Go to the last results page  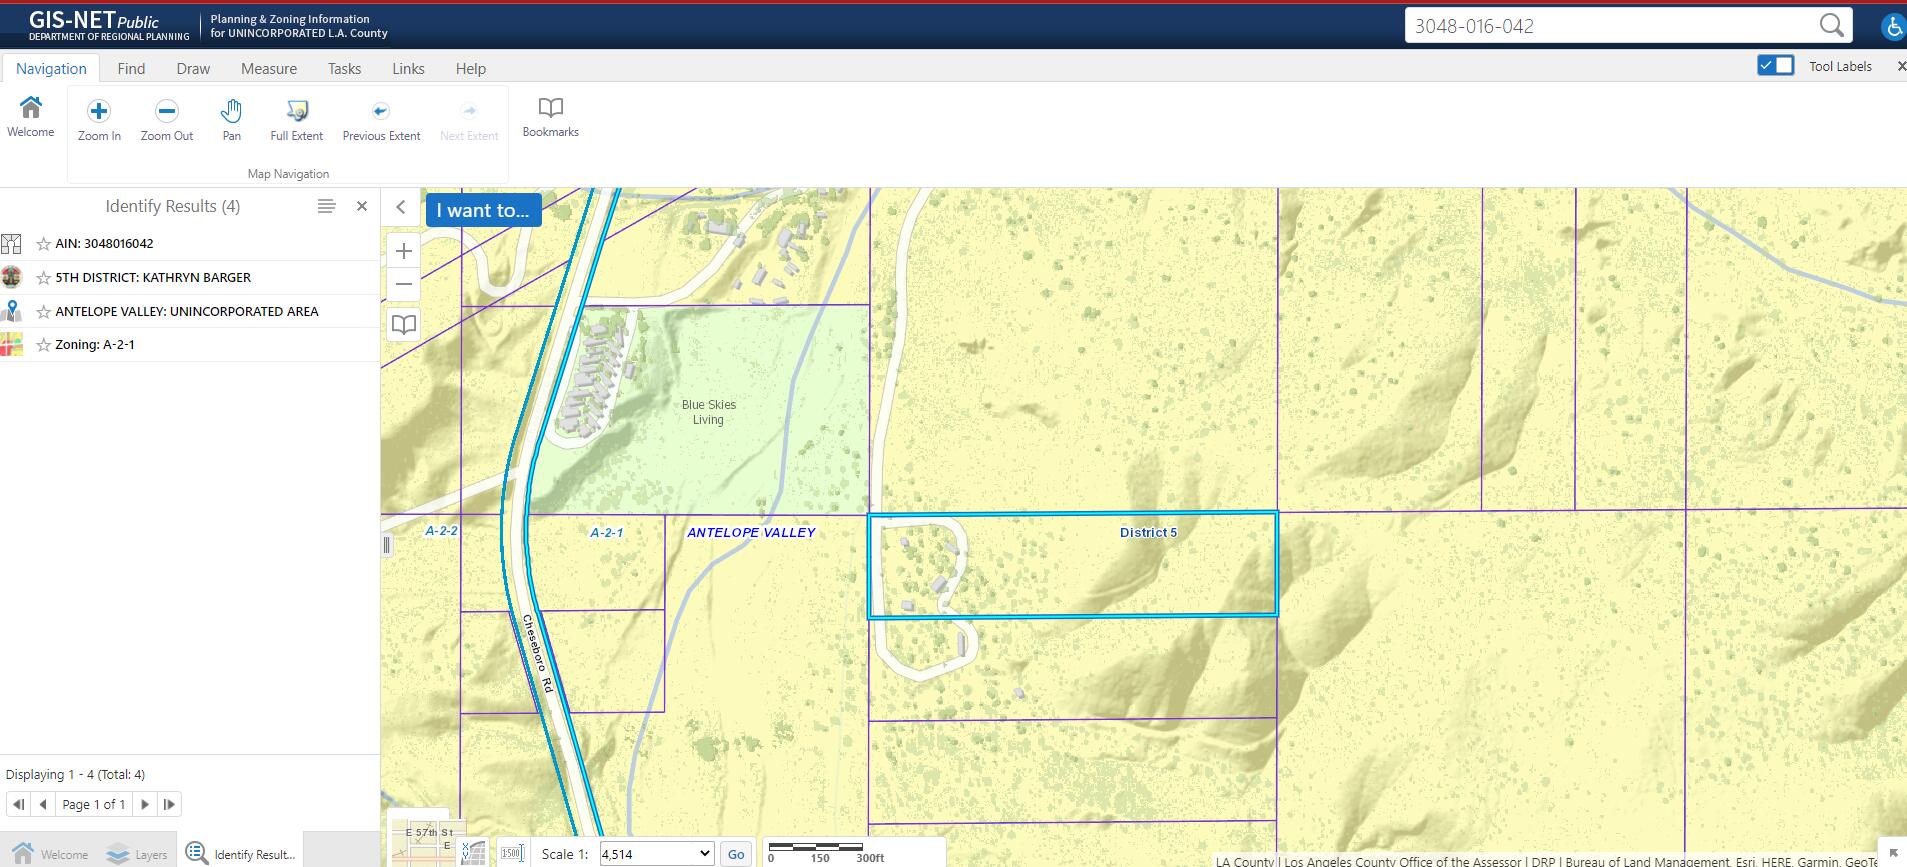pos(169,804)
